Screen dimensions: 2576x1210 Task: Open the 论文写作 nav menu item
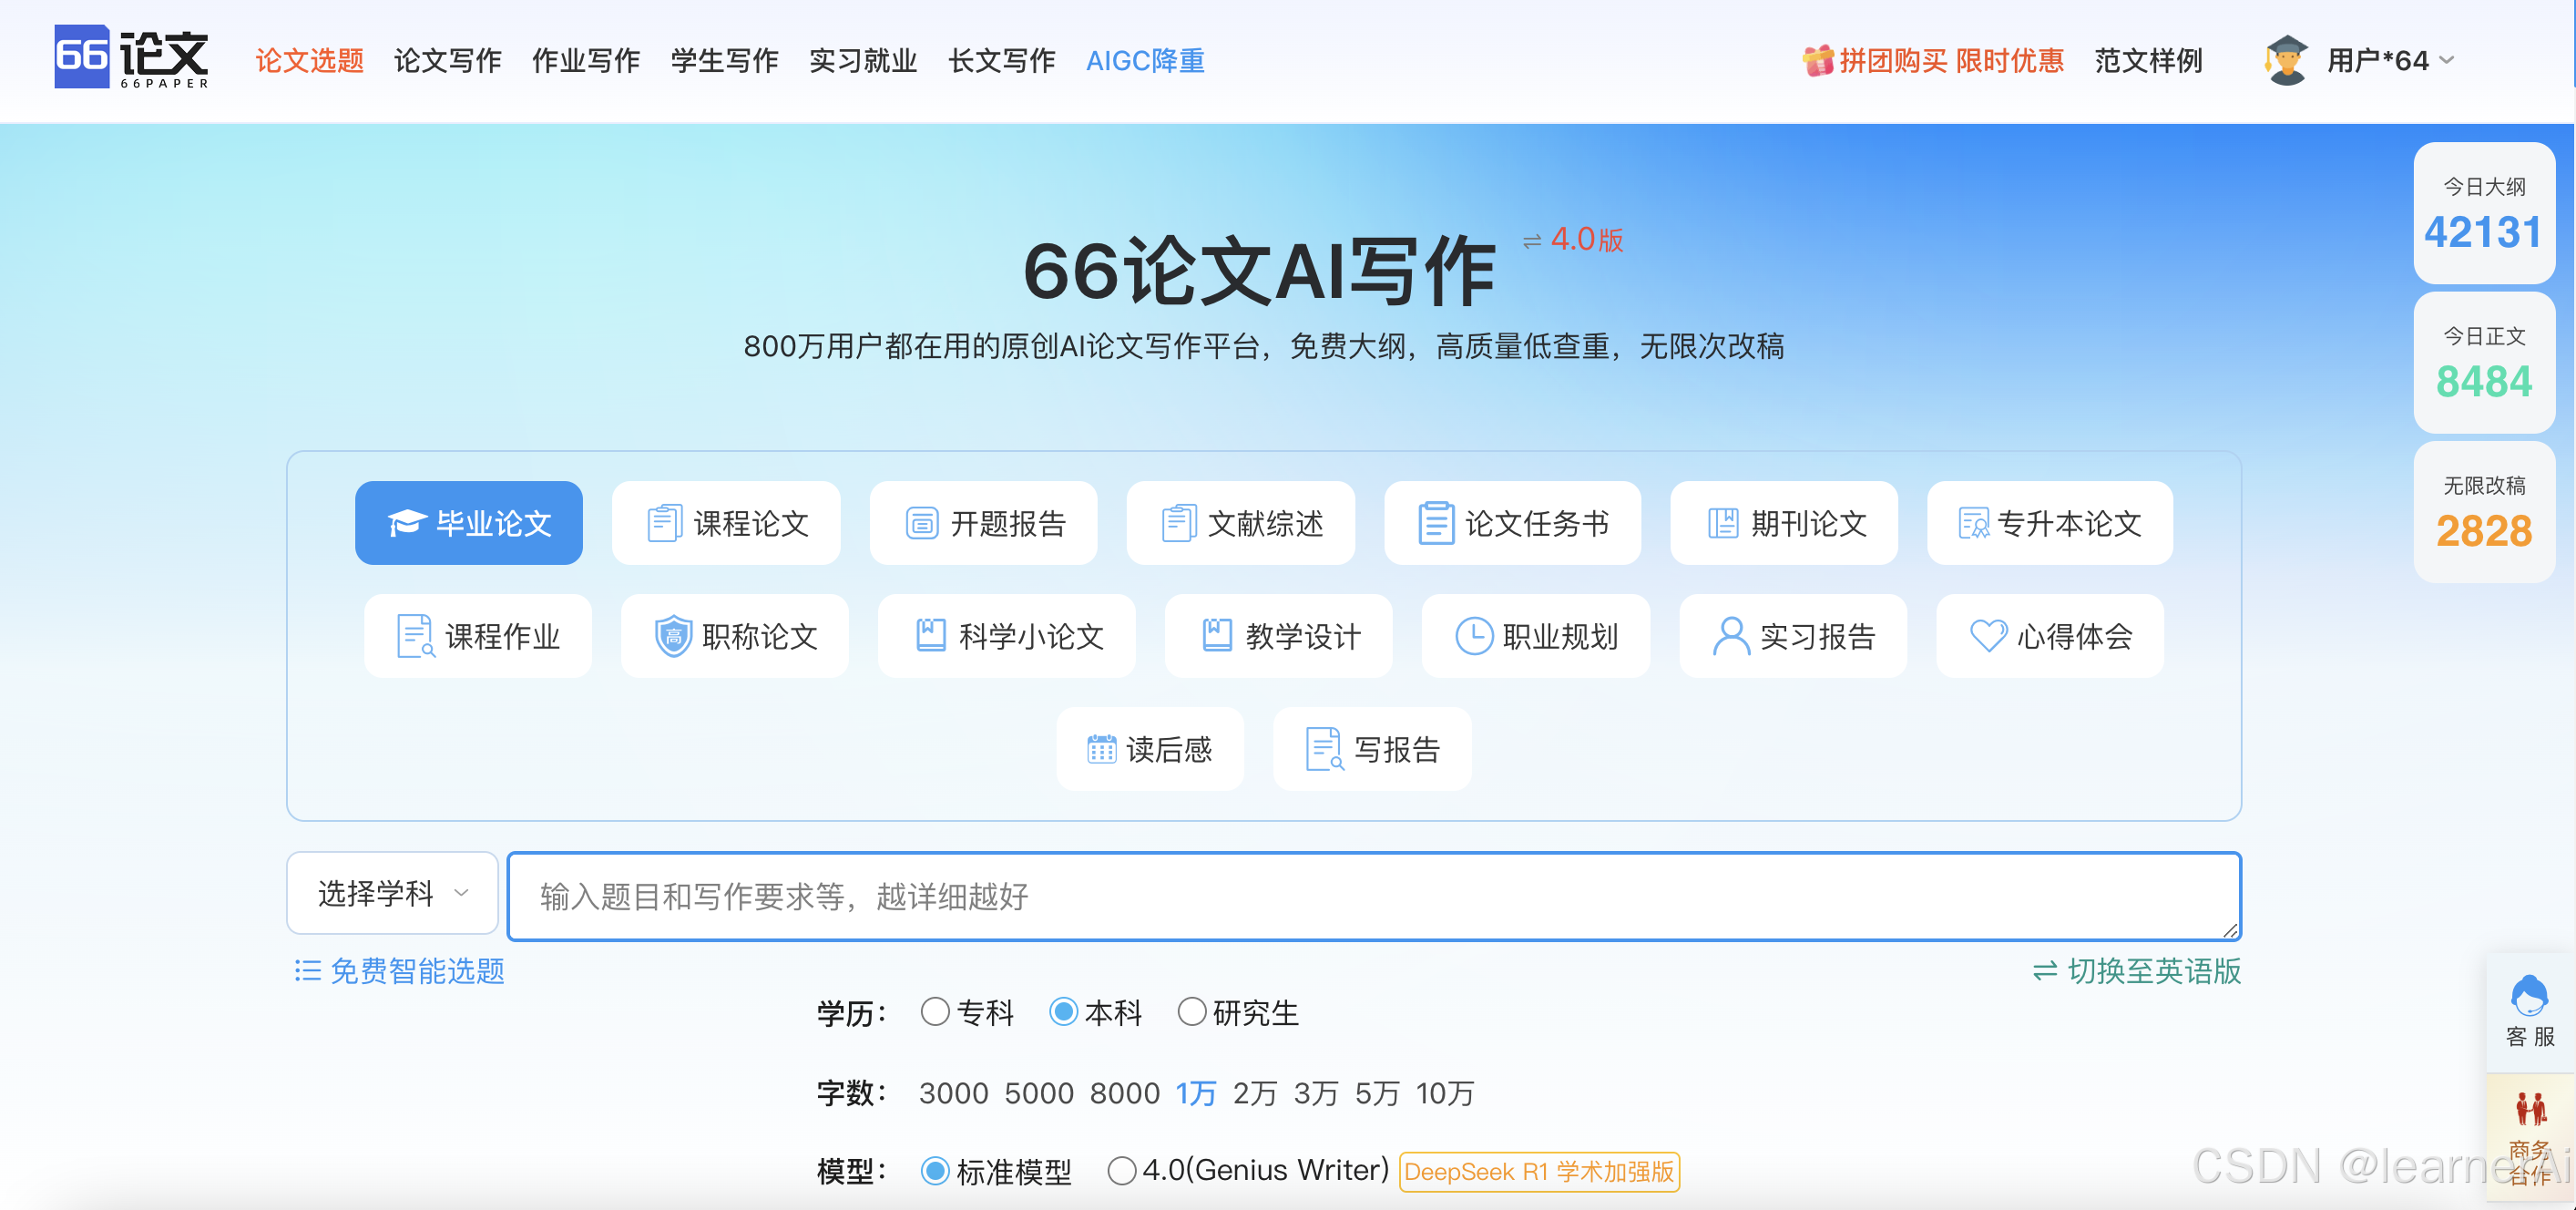click(447, 61)
